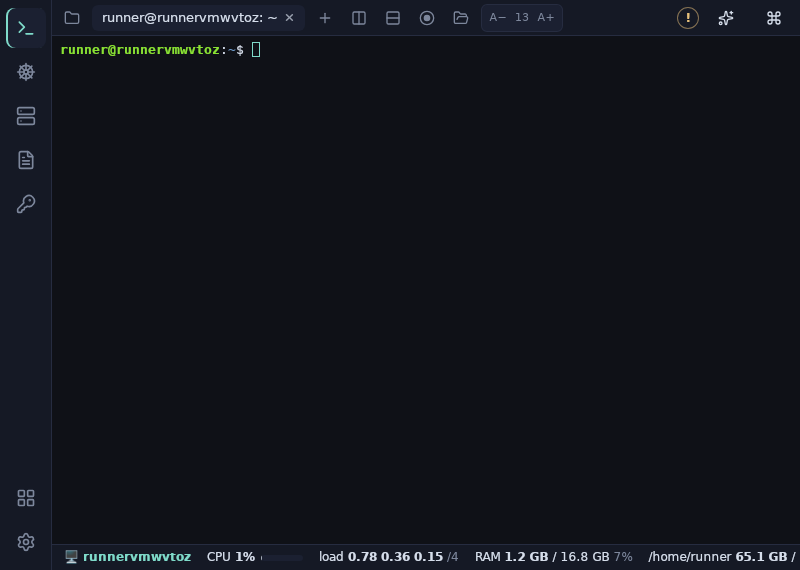Open the document/snippets sidebar icon

click(x=26, y=160)
